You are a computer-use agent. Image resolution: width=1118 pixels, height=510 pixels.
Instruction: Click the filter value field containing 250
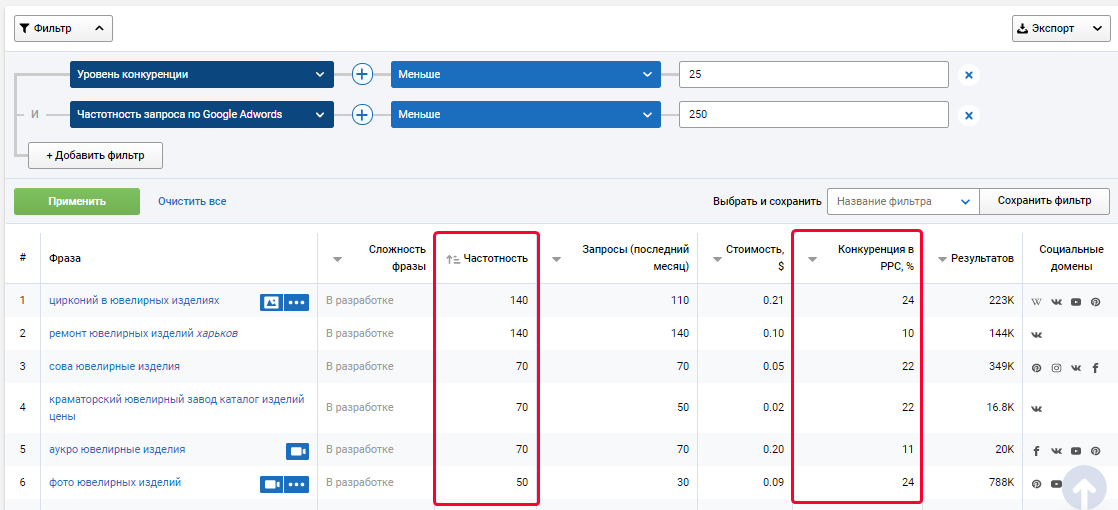[x=813, y=115]
